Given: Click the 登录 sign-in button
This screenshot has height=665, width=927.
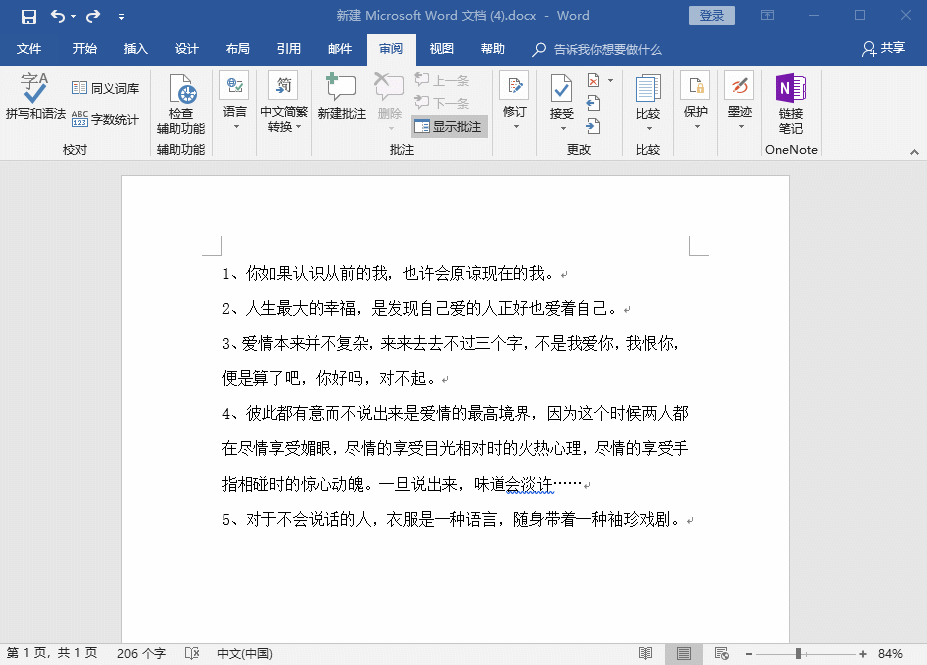Looking at the screenshot, I should [x=711, y=15].
